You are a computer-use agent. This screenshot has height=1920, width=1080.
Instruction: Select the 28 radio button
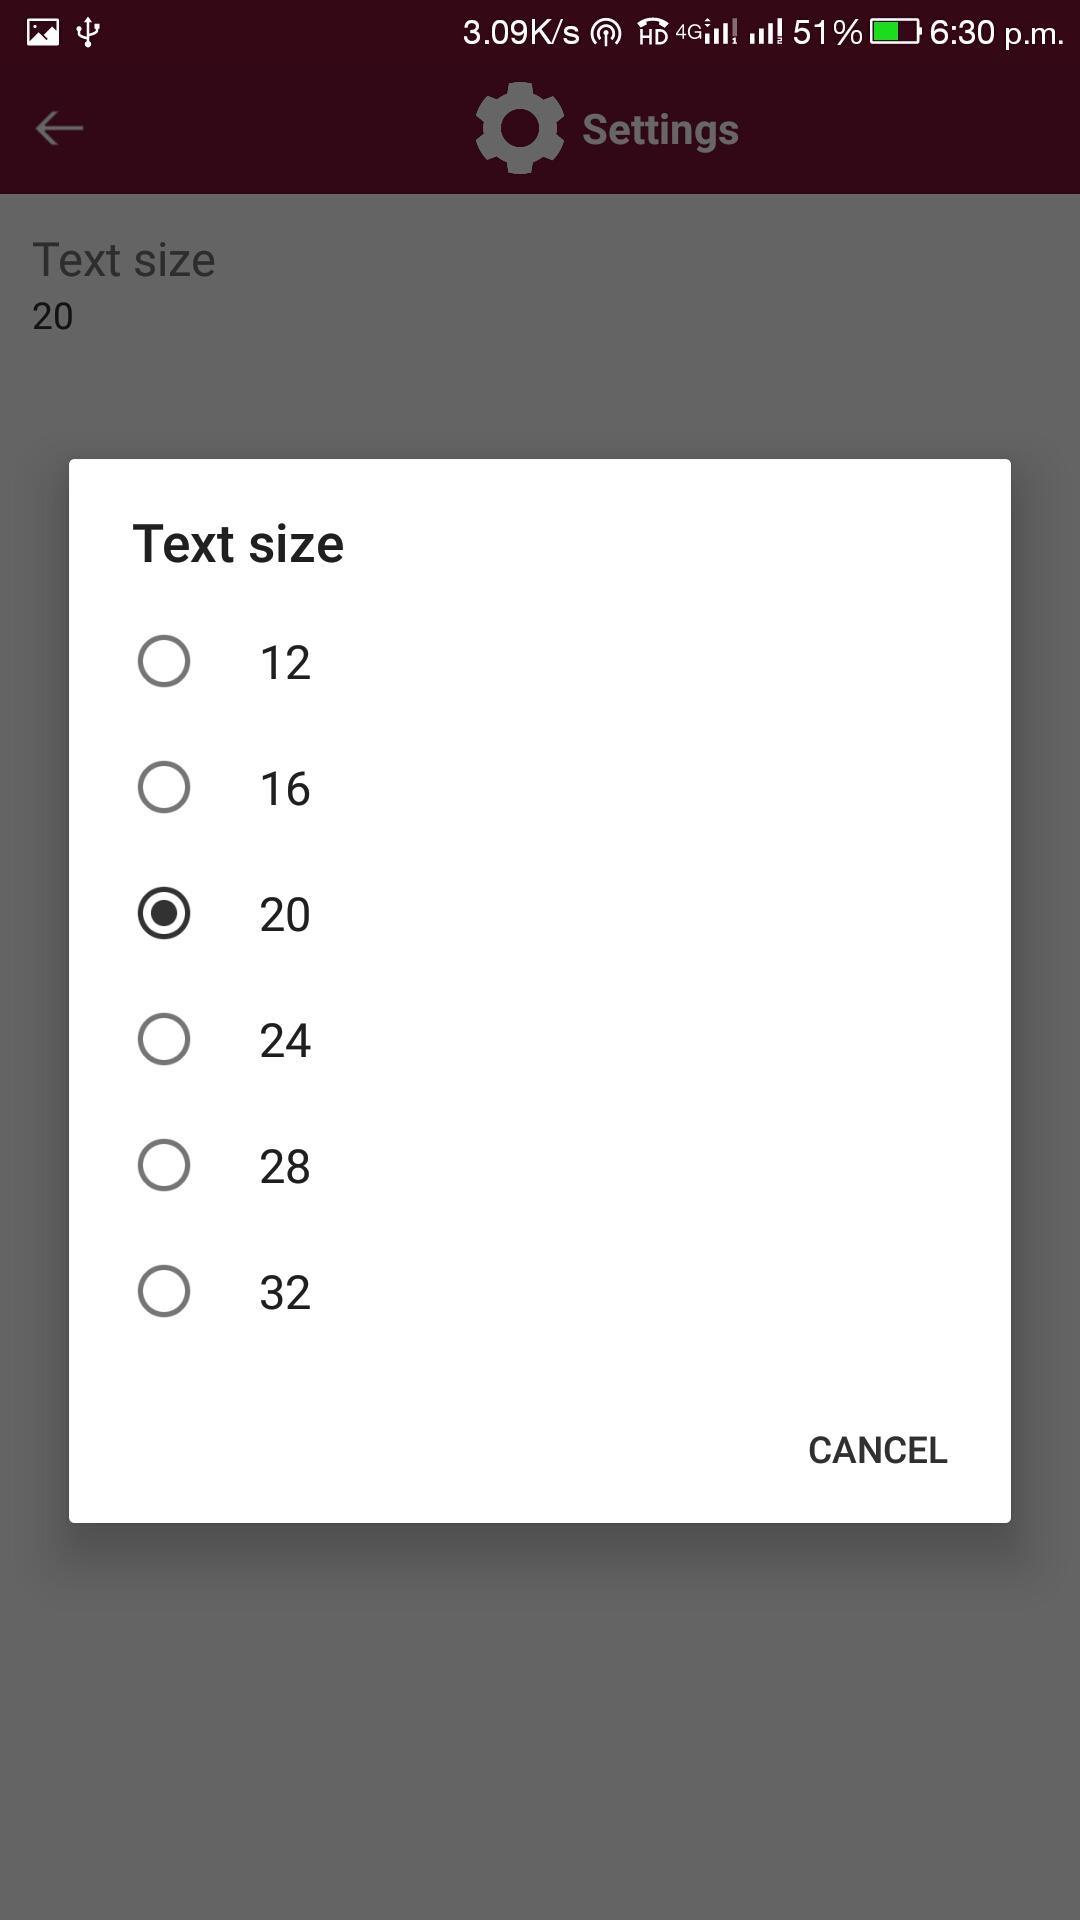(164, 1165)
